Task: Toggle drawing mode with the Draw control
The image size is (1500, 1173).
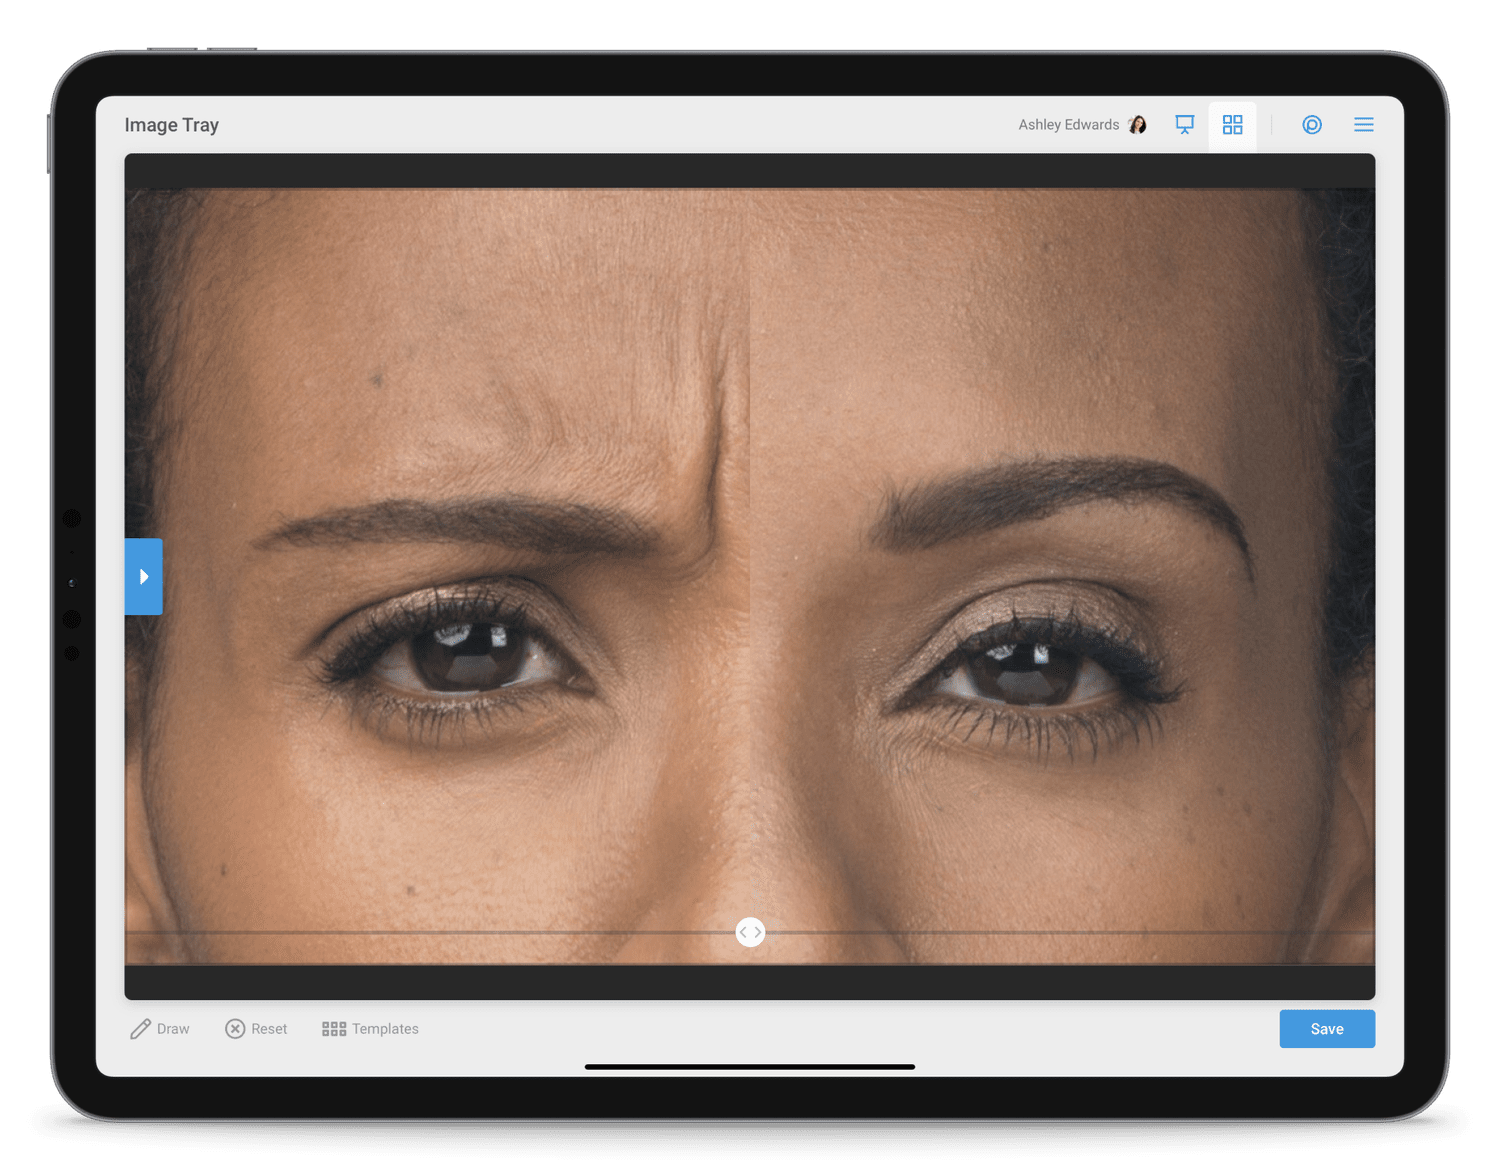Action: [159, 1028]
